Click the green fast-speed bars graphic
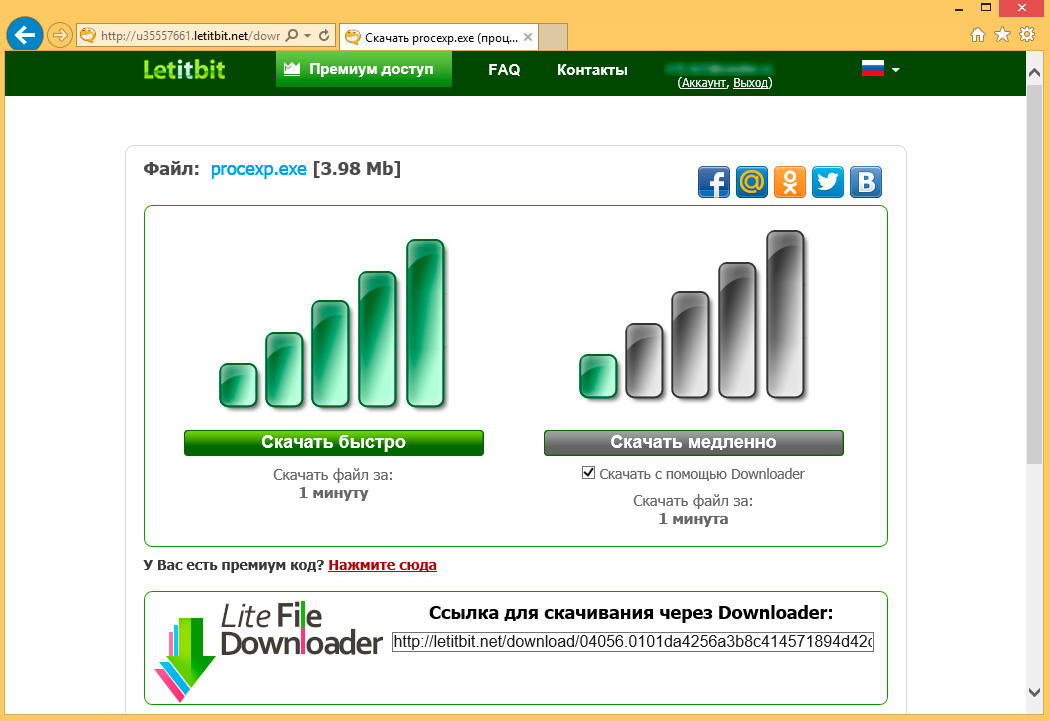This screenshot has height=721, width=1050. click(332, 323)
